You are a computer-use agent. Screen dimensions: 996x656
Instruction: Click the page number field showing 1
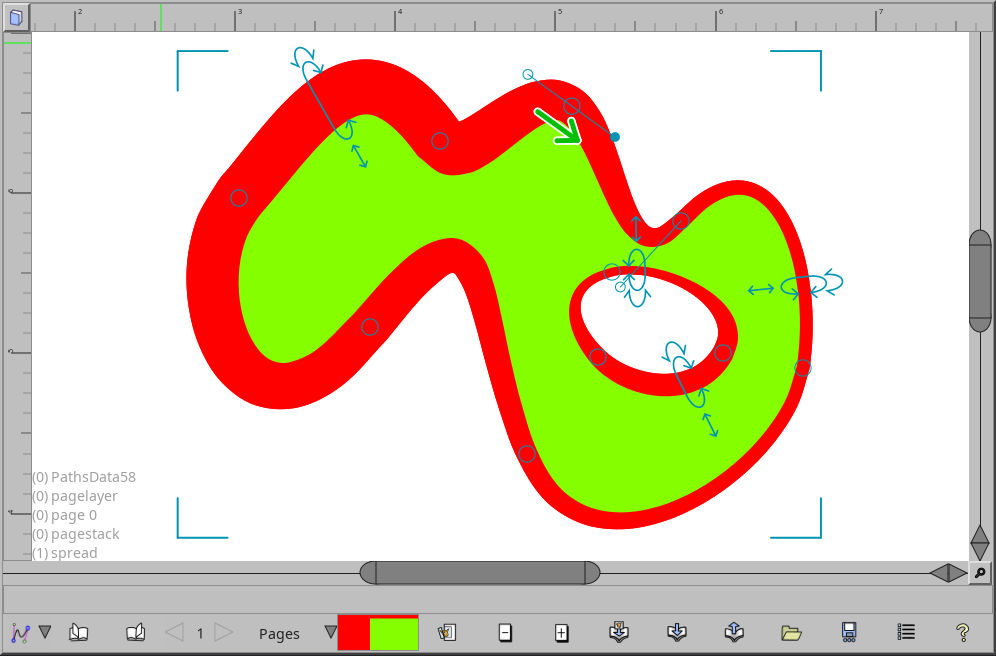click(x=199, y=632)
